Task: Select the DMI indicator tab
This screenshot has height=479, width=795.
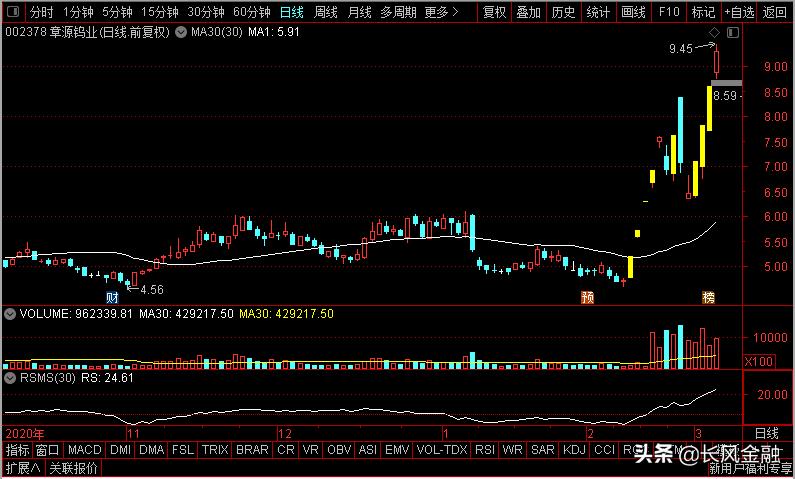Action: 121,449
